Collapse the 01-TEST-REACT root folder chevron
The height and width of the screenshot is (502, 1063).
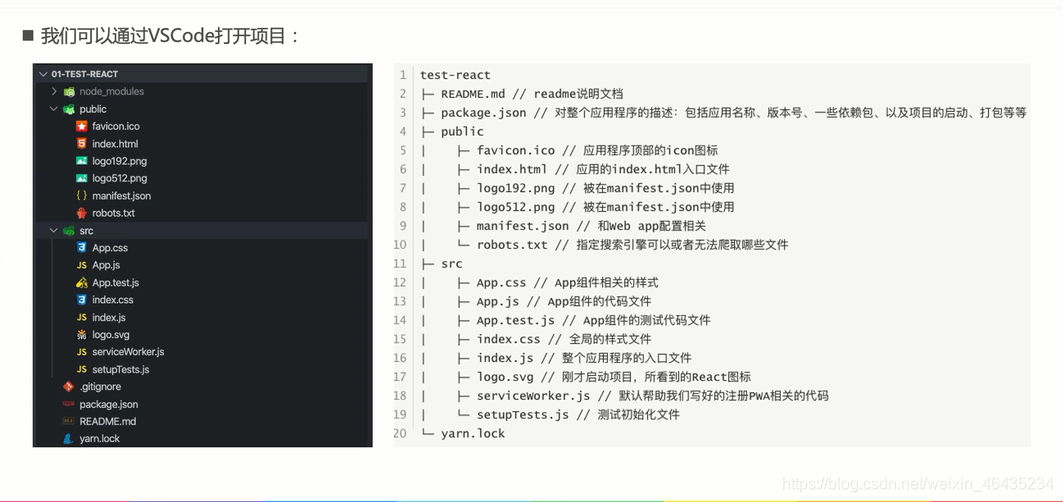click(43, 74)
